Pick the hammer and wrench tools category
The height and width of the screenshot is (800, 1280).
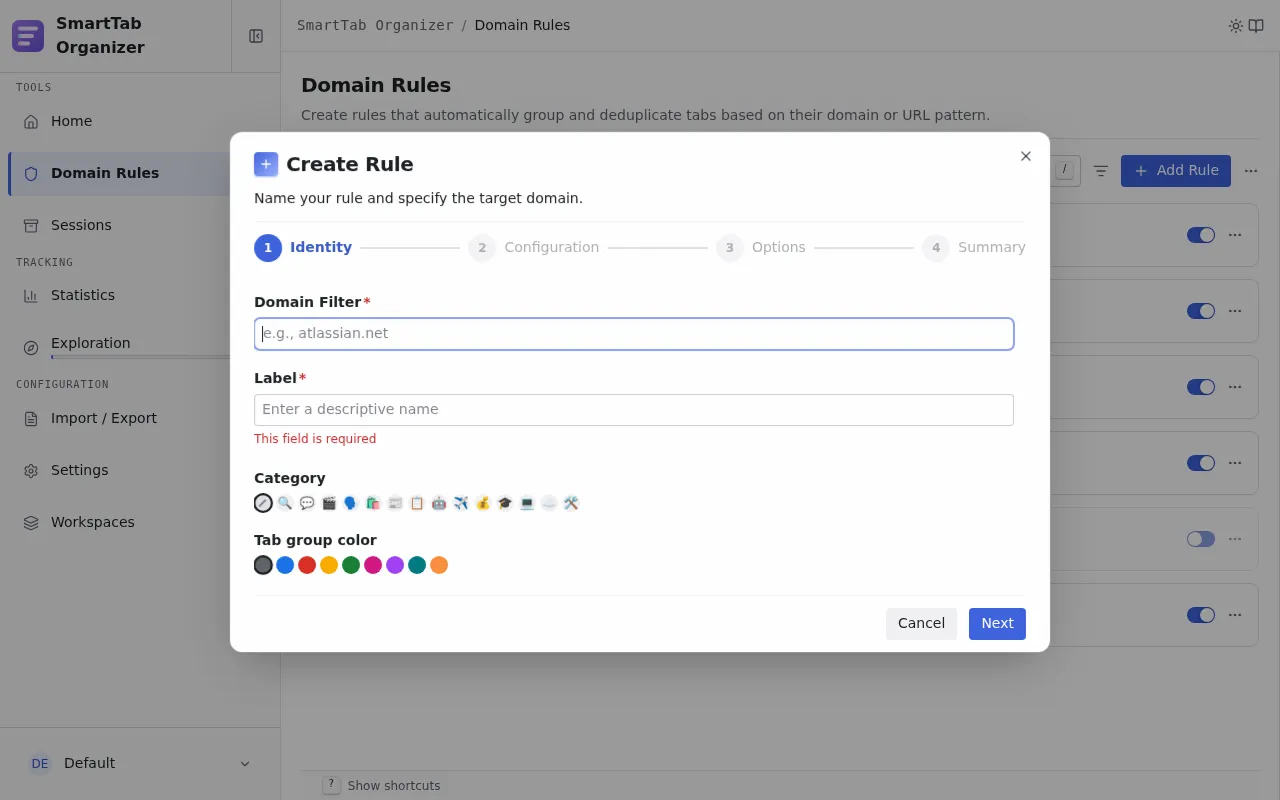pos(571,503)
